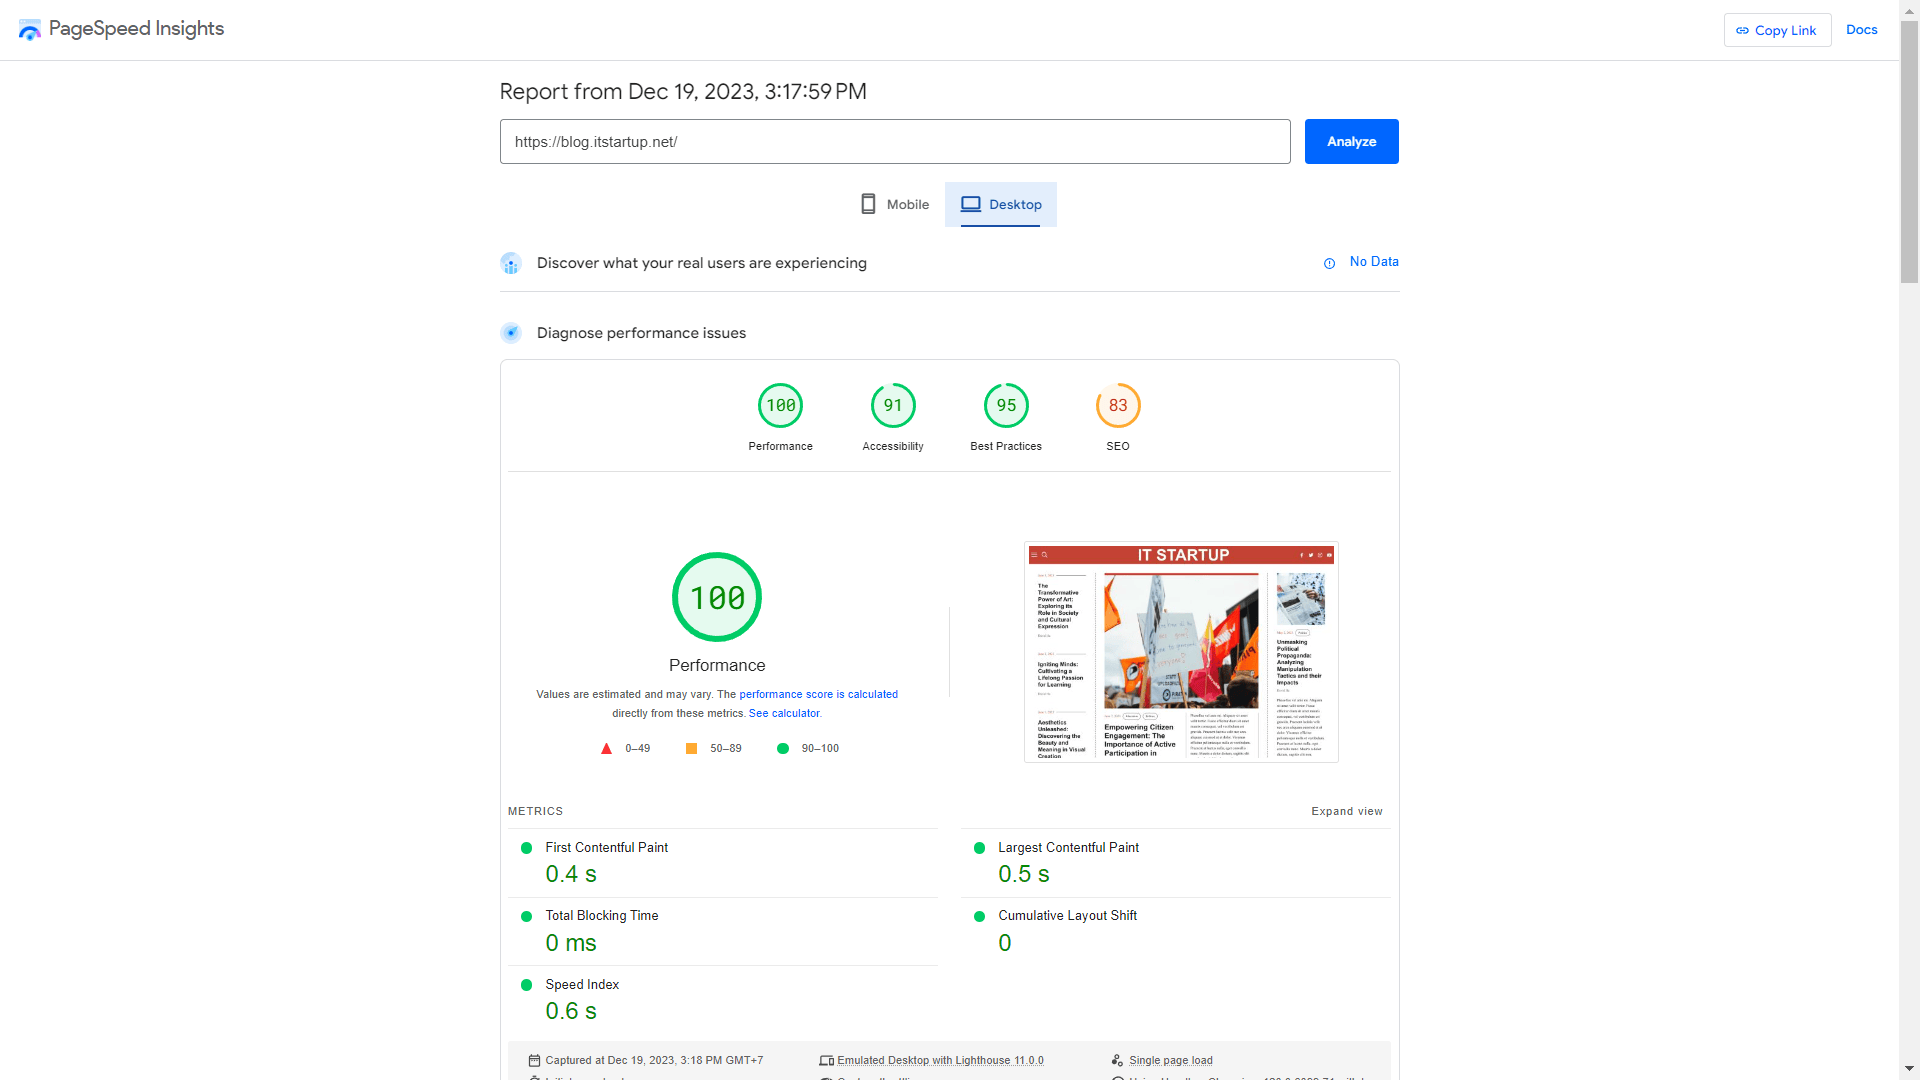Click the green dot beside Speed Index
1920x1080 pixels.
tap(526, 985)
